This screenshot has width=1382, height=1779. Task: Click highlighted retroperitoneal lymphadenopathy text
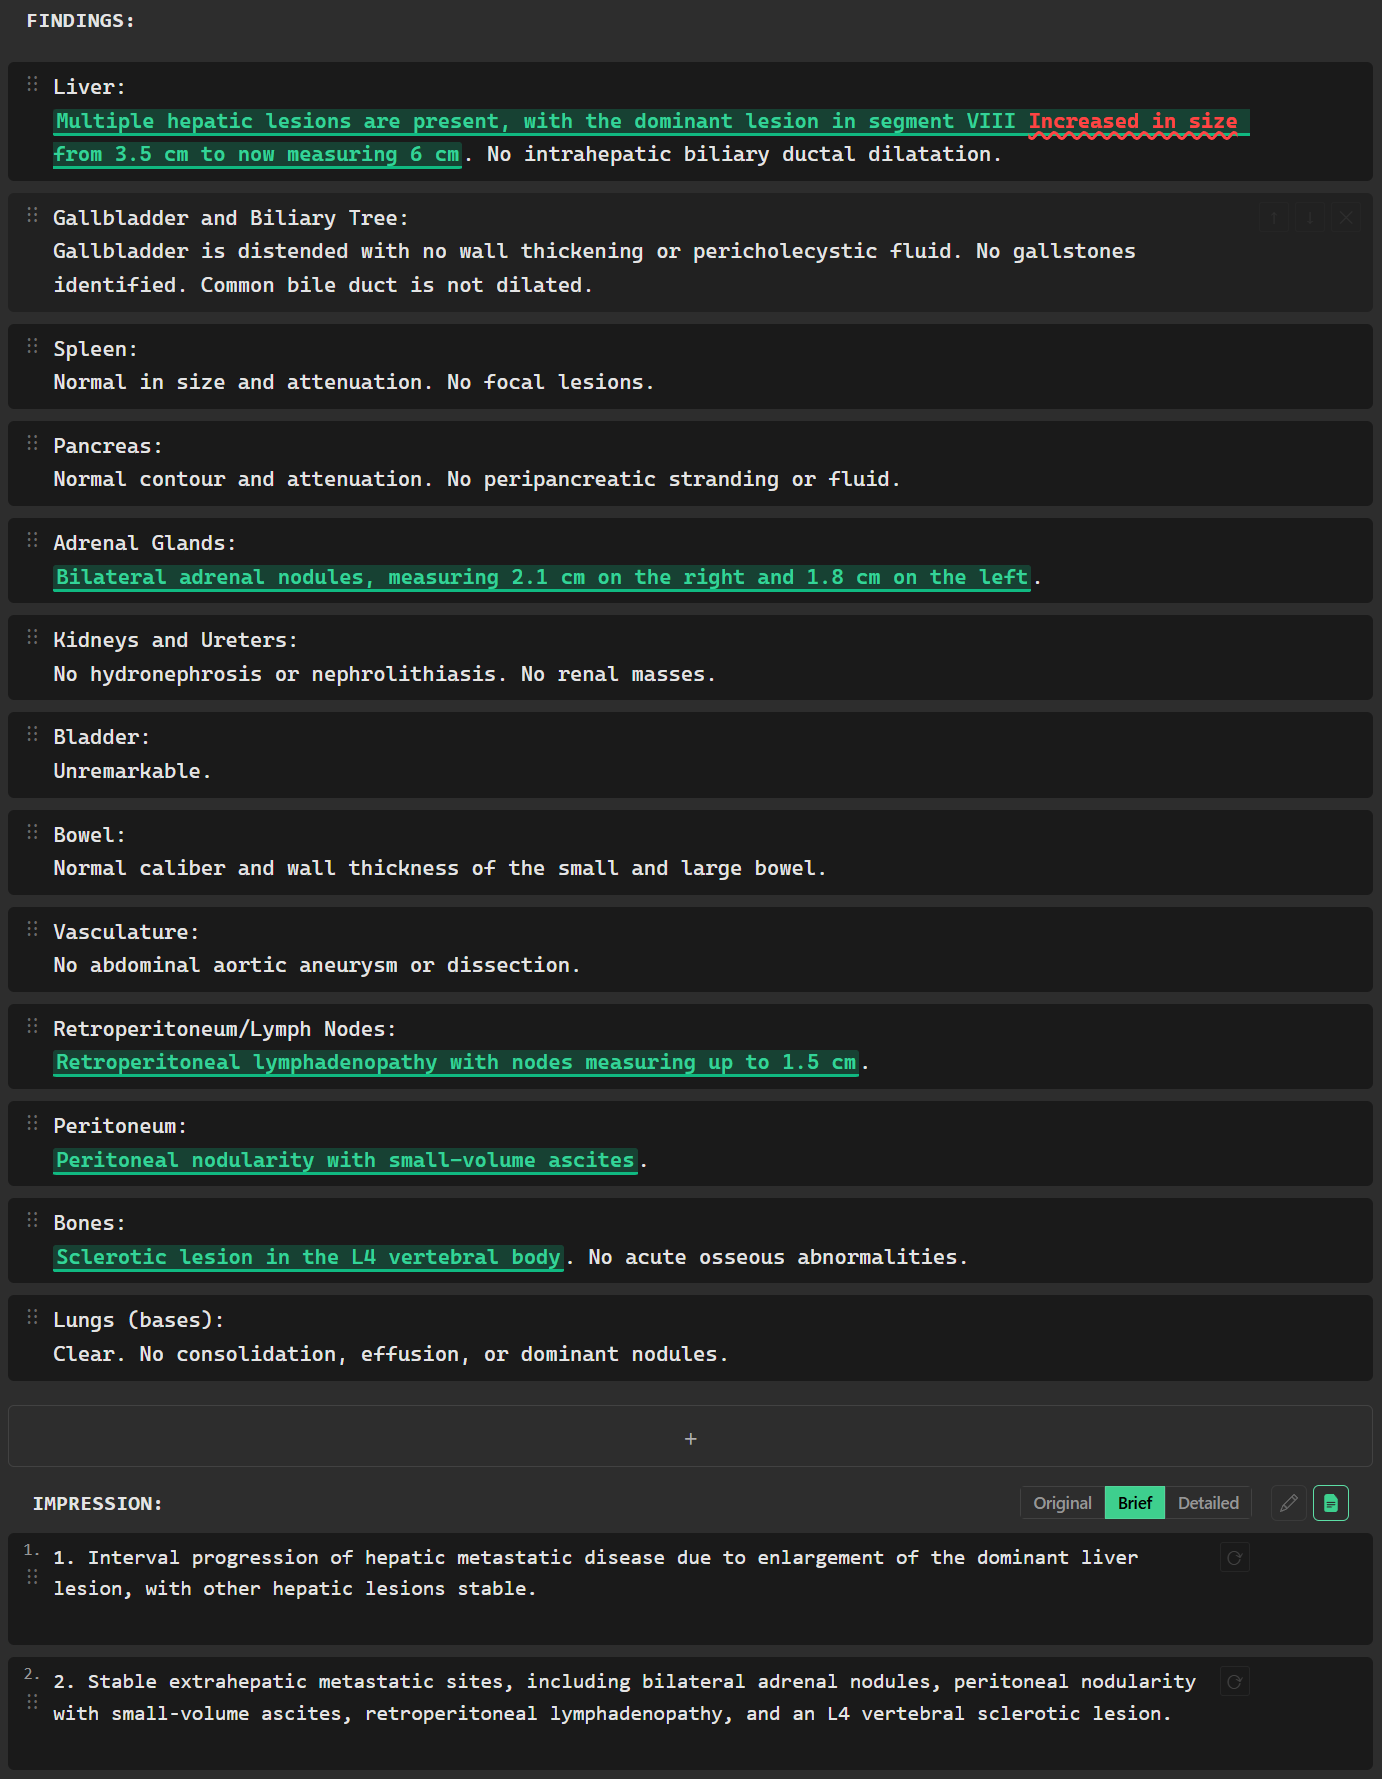[x=455, y=1062]
